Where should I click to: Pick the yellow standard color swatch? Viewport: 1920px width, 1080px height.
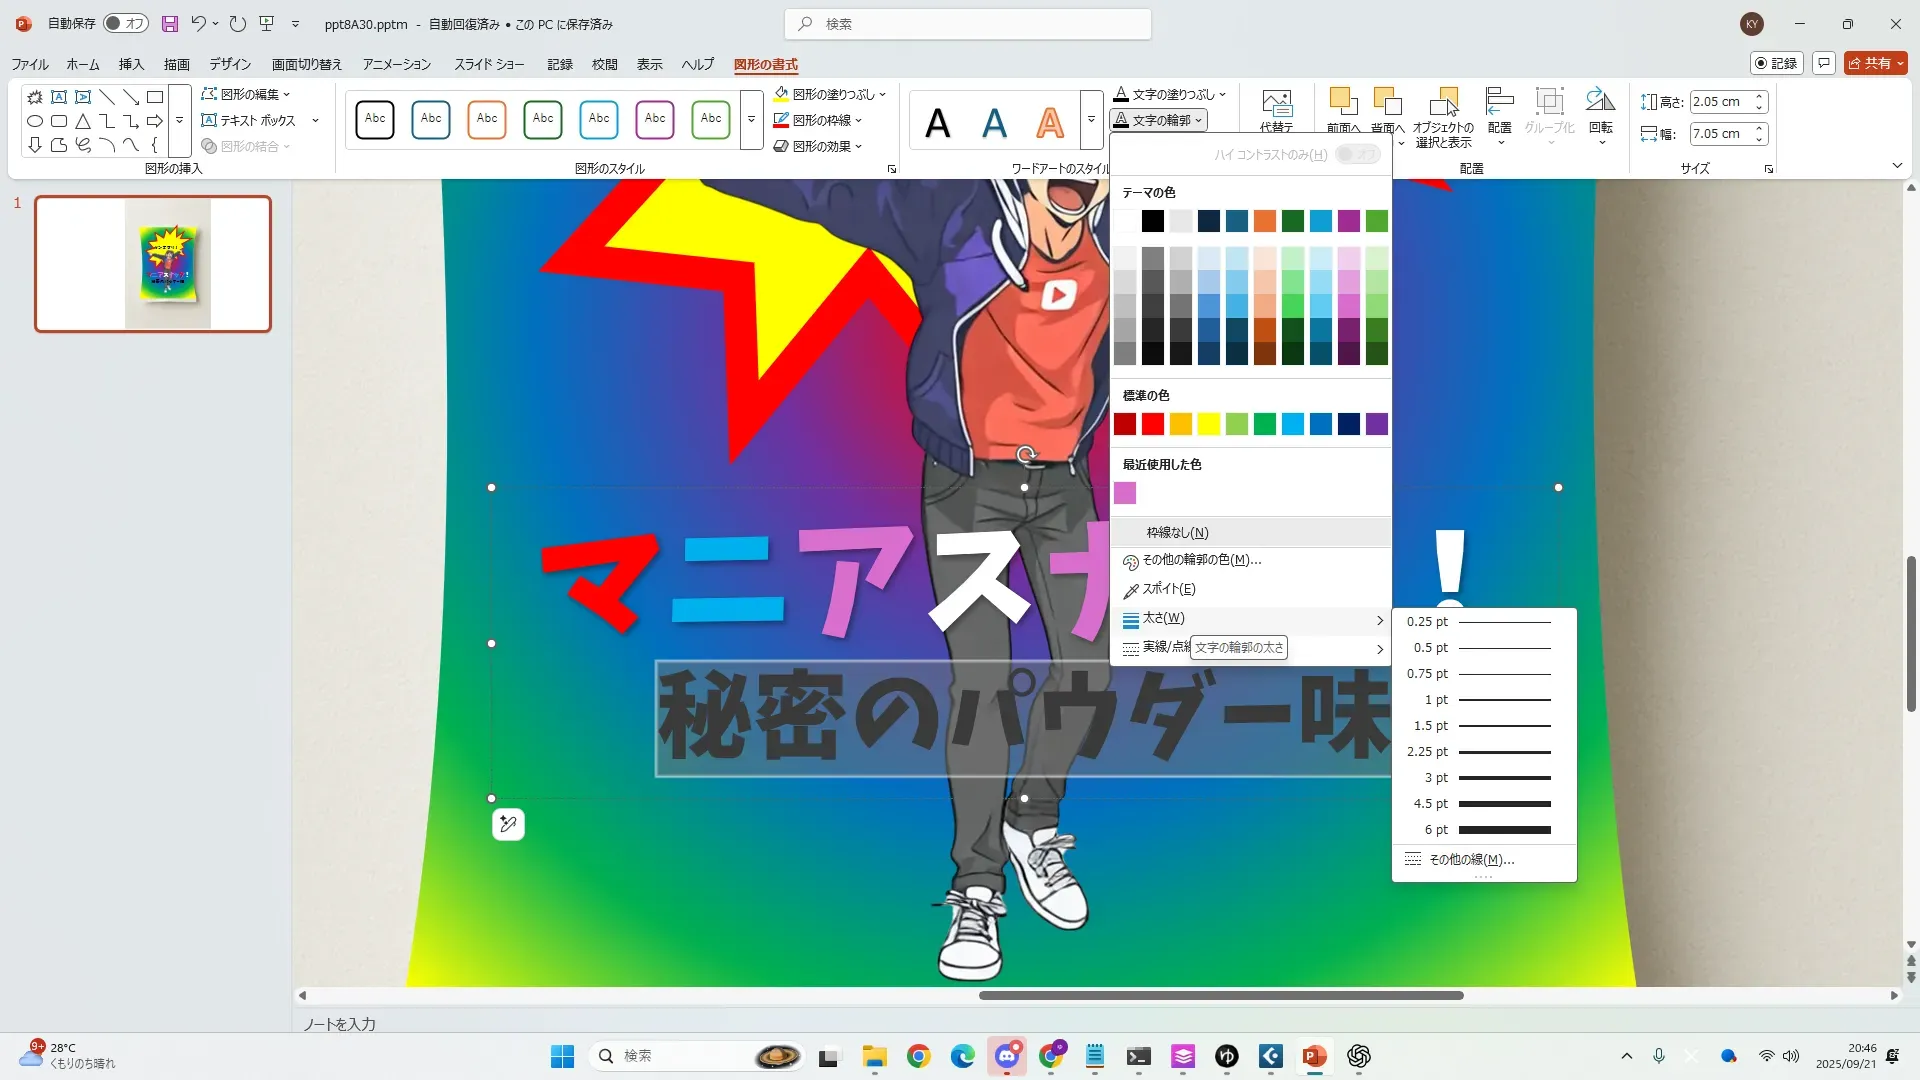1208,424
